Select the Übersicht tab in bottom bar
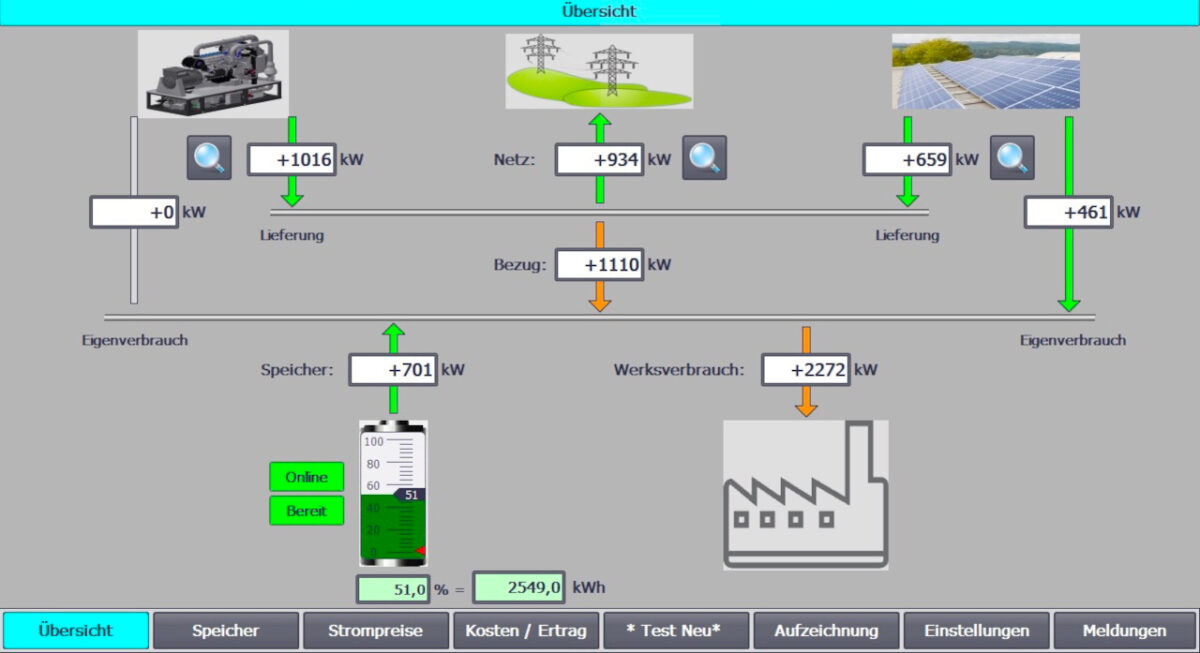This screenshot has height=653, width=1200. click(x=76, y=631)
